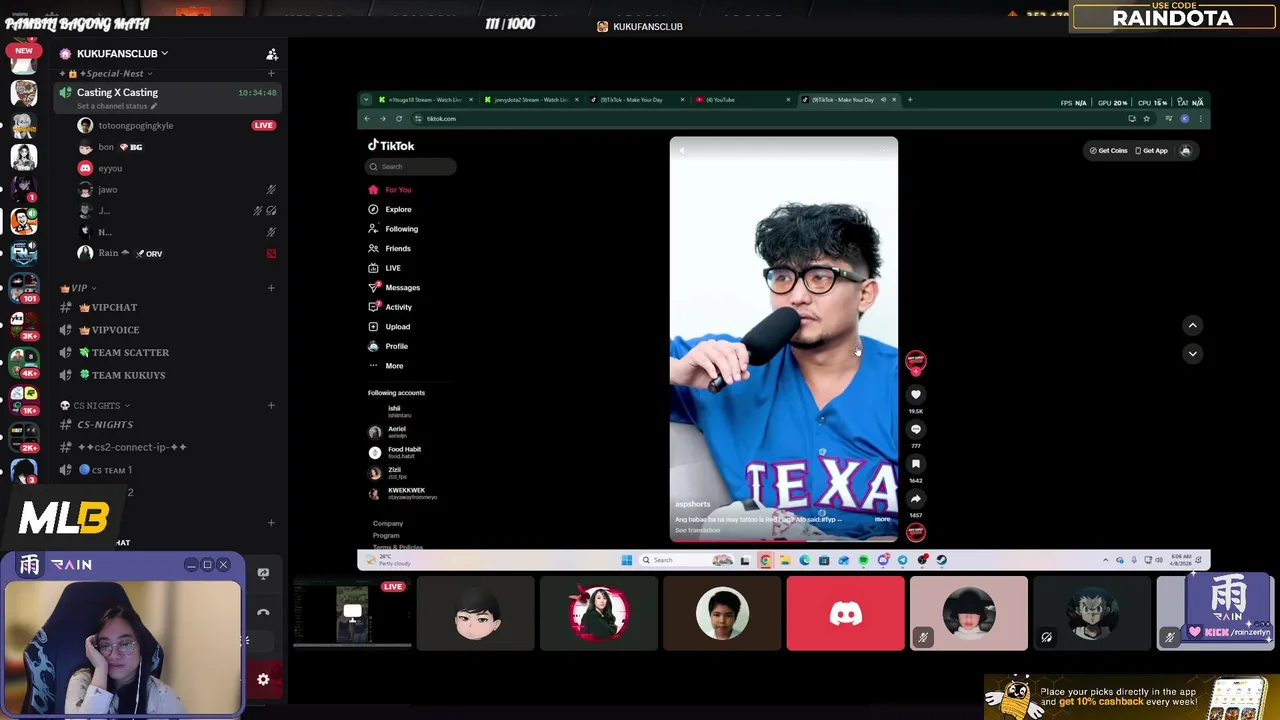Click browser back arrow
This screenshot has width=1280, height=720.
(367, 119)
